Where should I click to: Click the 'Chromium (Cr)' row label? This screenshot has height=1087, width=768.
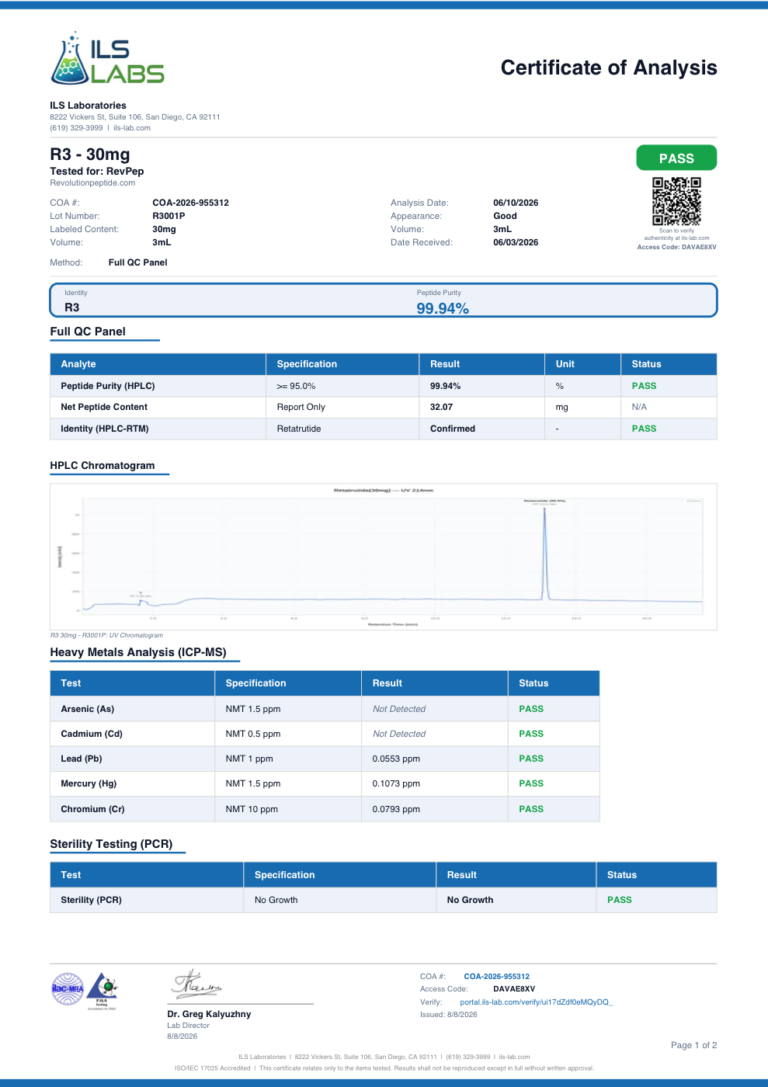93,809
